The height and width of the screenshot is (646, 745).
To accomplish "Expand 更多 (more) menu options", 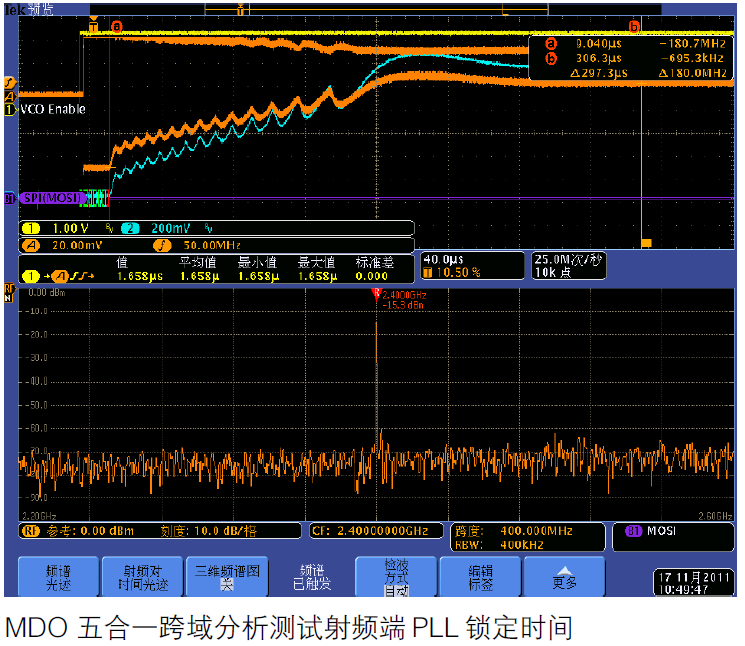I will click(x=565, y=576).
